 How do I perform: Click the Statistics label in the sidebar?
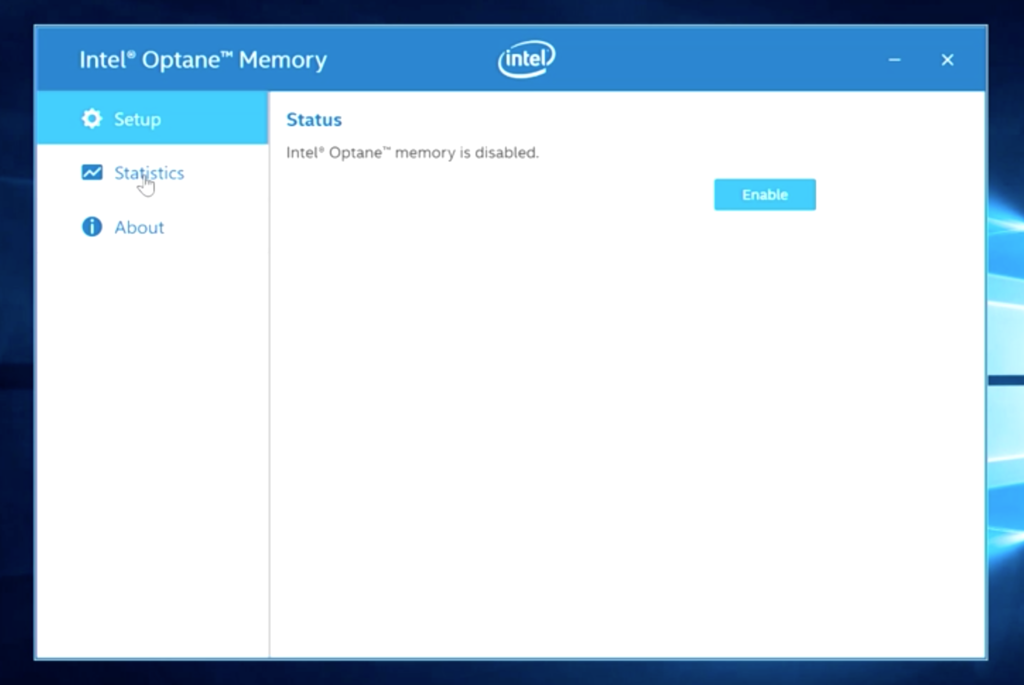tap(150, 172)
